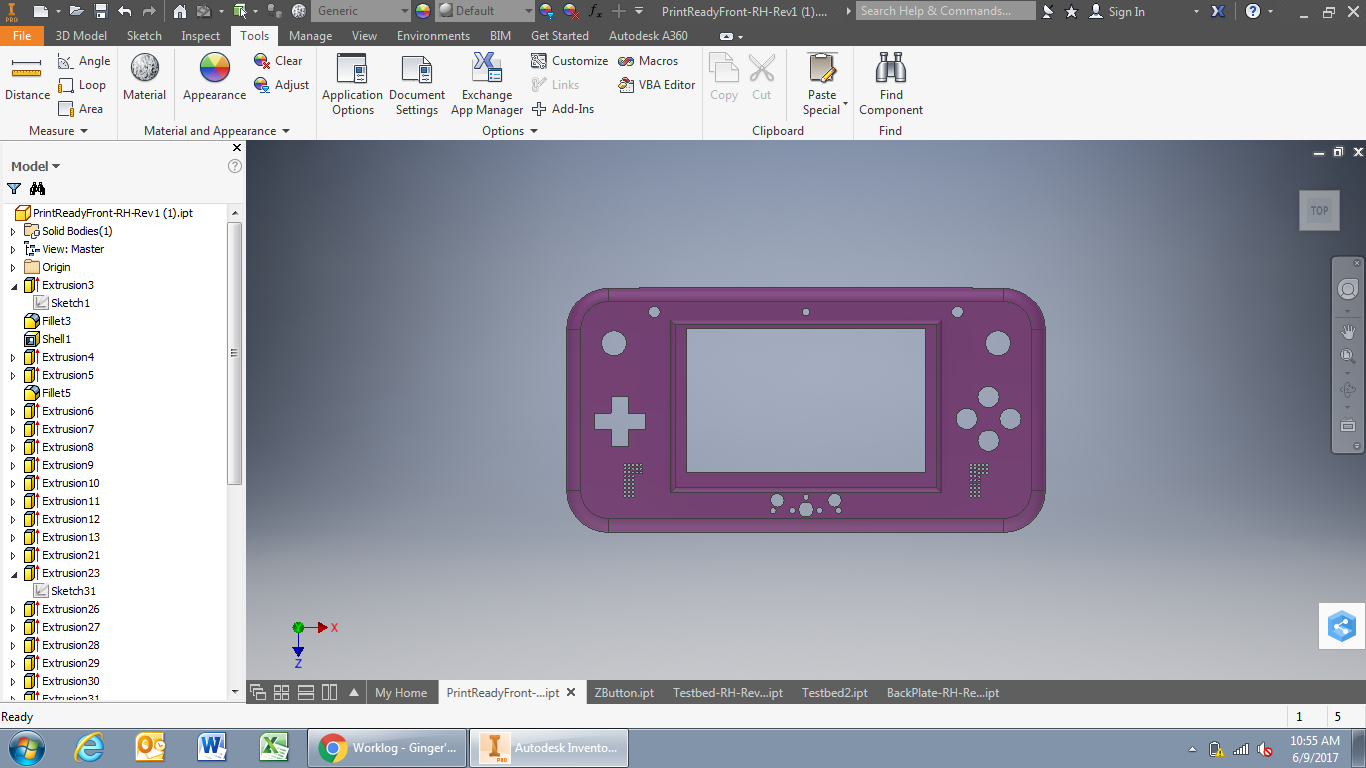Click in the Search Help & Commands field
1366x768 pixels.
pos(947,11)
